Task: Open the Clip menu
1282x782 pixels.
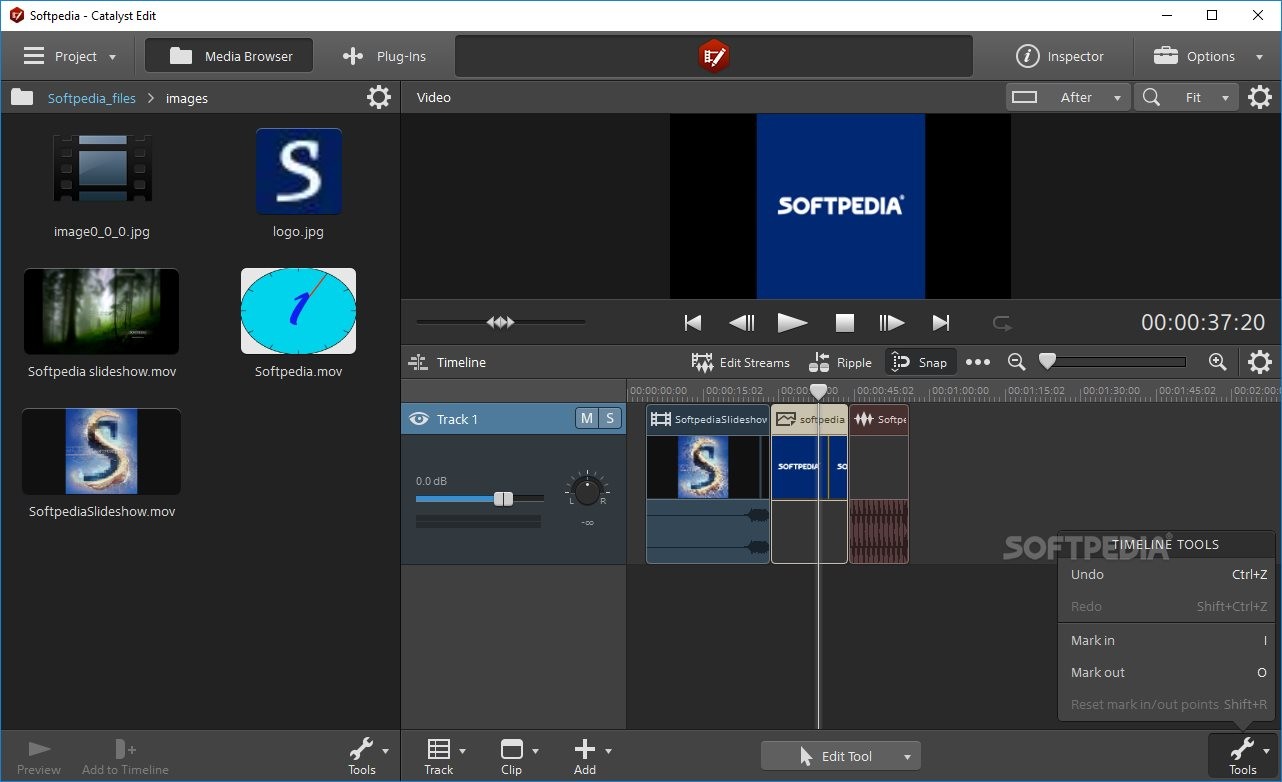Action: point(517,756)
